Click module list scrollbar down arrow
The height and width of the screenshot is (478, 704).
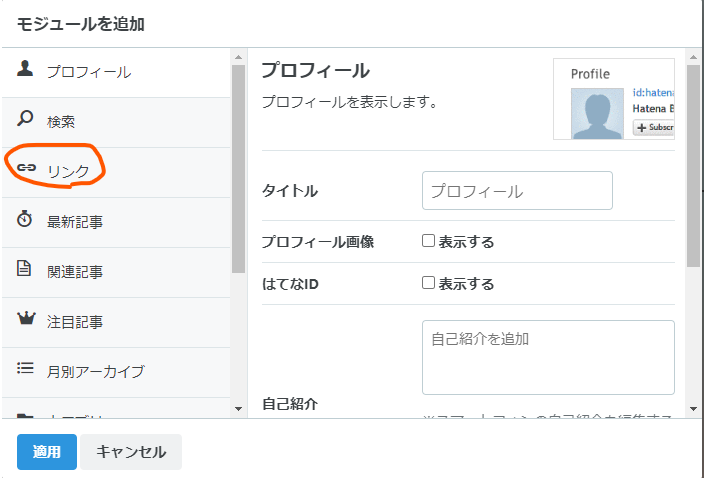coord(238,408)
